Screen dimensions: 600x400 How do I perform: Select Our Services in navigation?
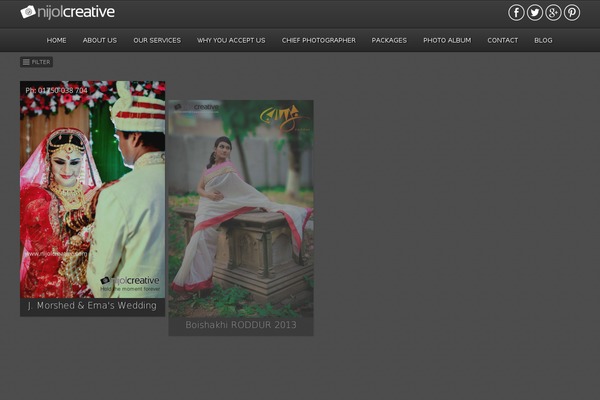pos(157,40)
